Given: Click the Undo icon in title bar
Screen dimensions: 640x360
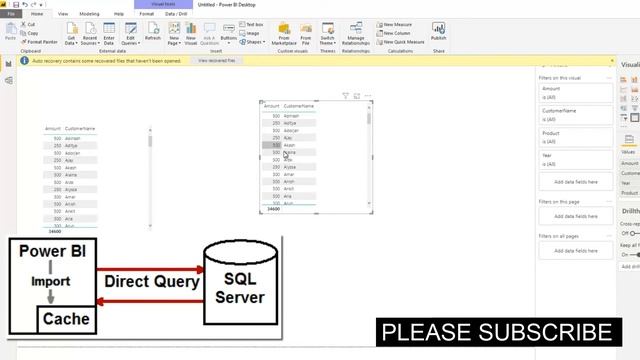Looking at the screenshot, I should [25, 4].
